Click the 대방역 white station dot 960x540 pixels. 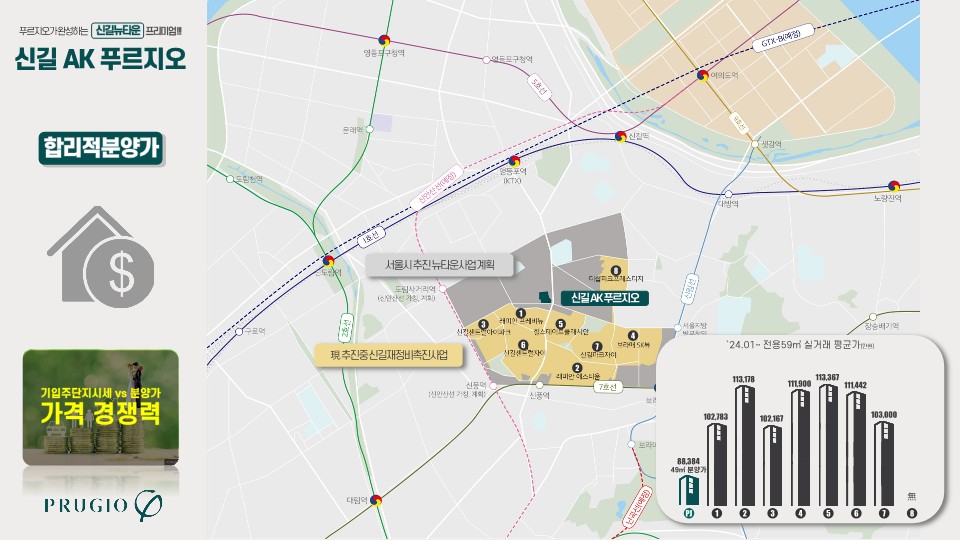click(728, 194)
